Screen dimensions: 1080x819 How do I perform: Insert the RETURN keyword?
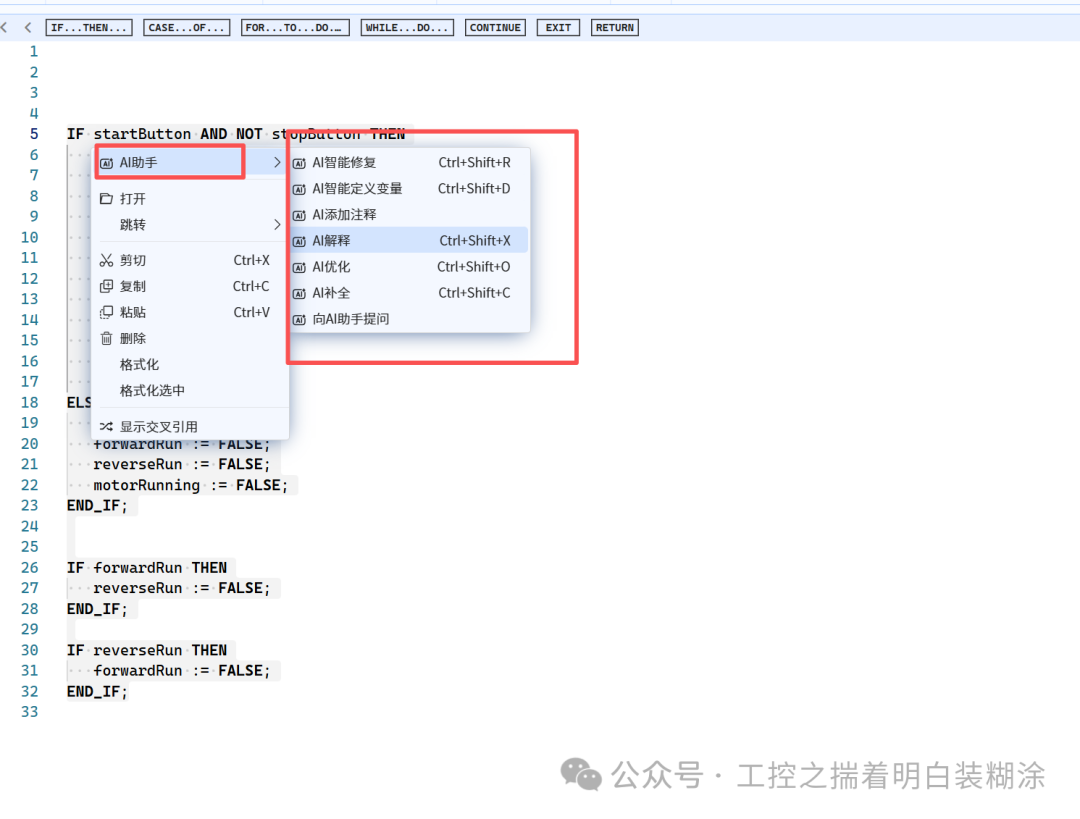614,28
